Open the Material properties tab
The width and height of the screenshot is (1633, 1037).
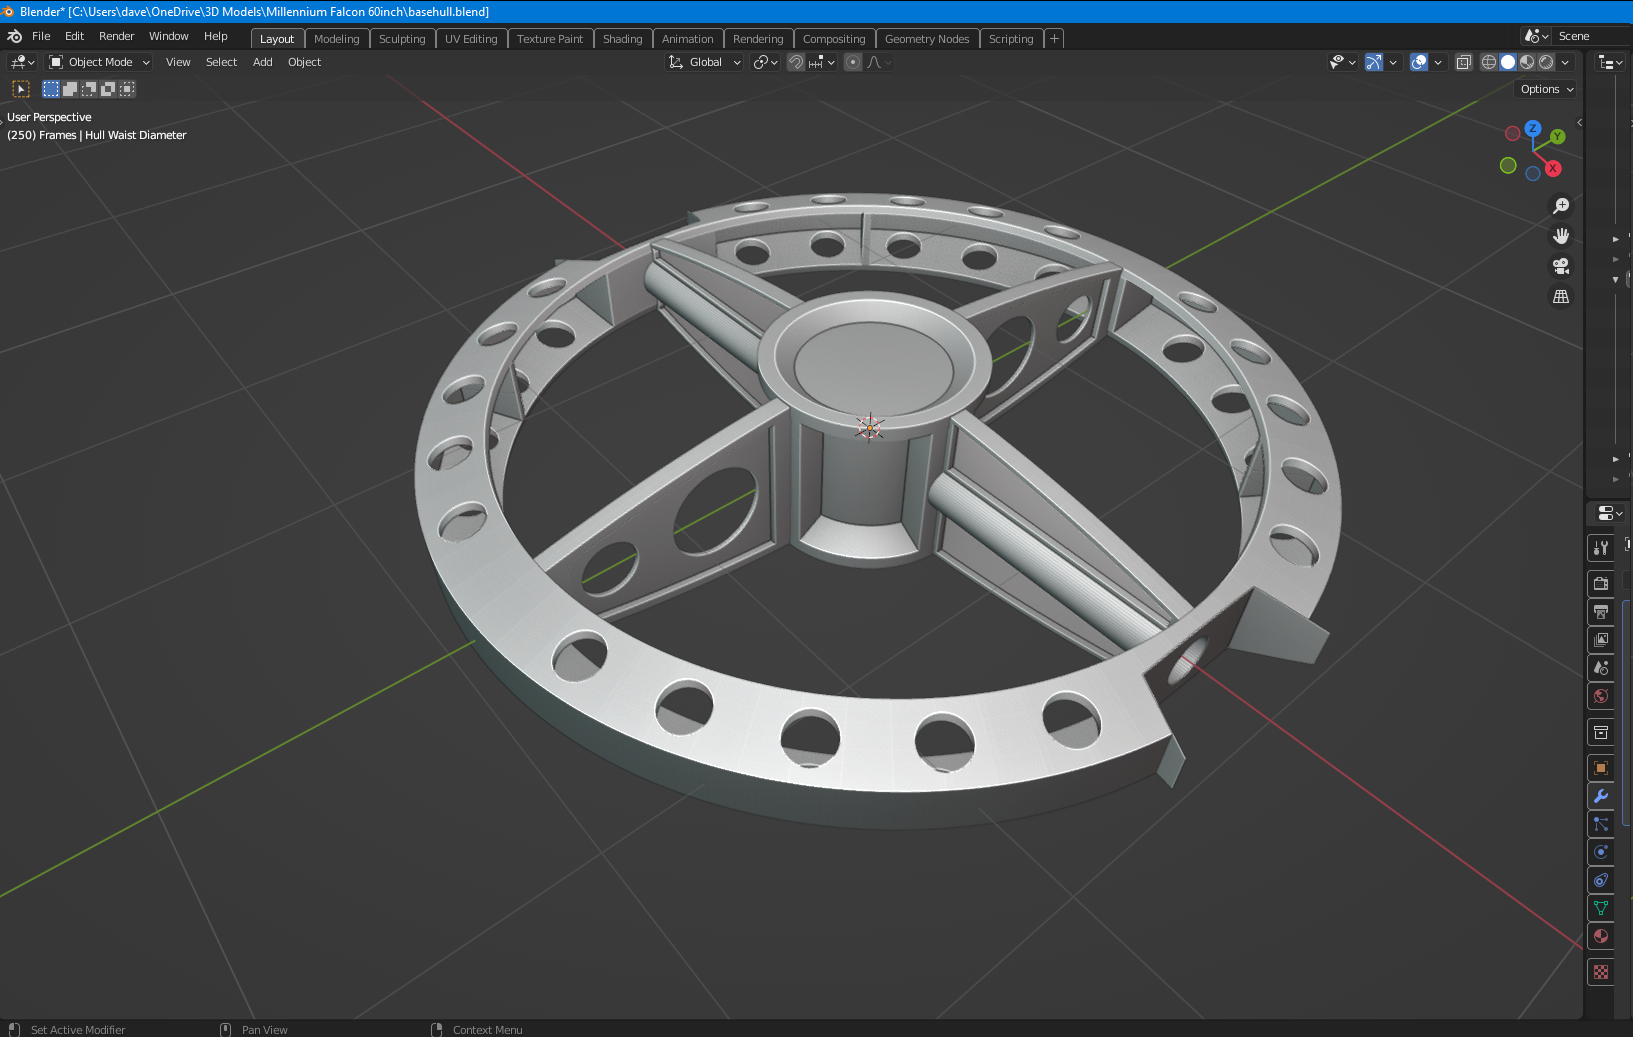[x=1601, y=936]
